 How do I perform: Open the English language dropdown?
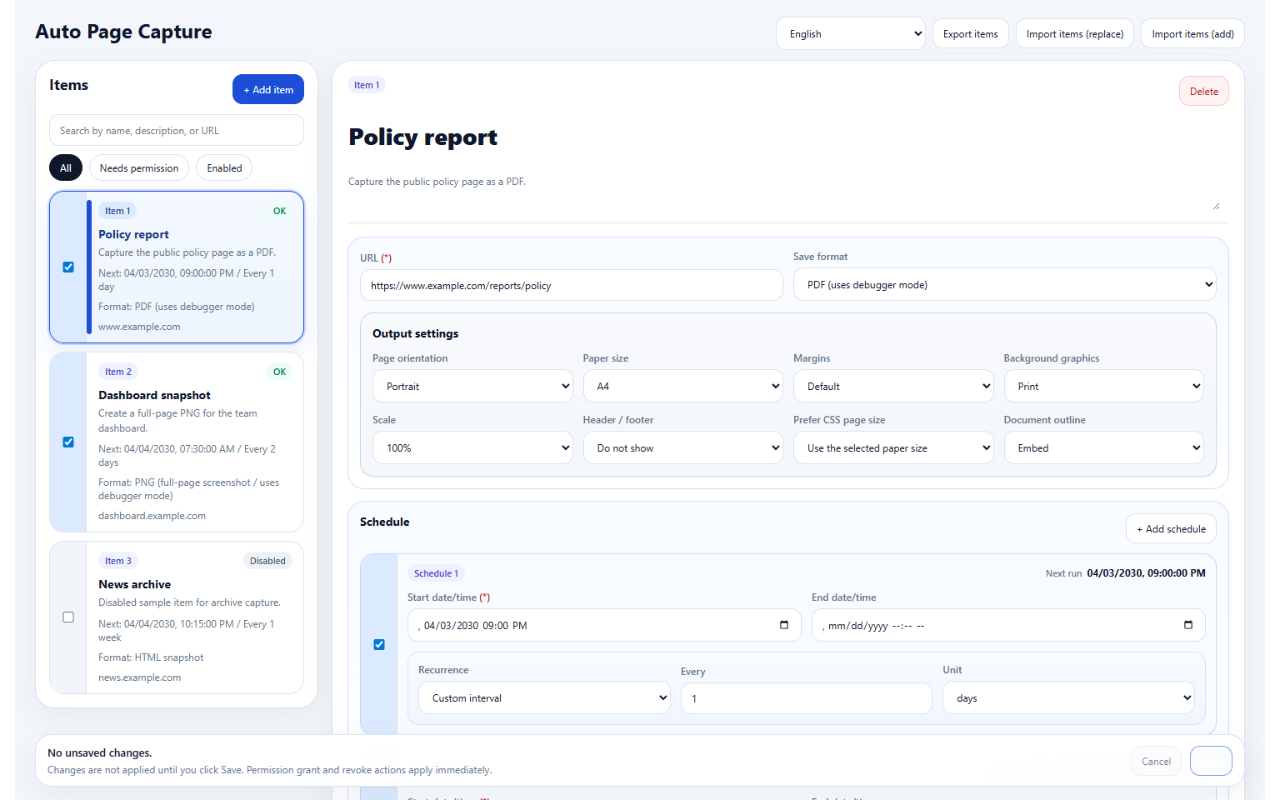tap(851, 34)
